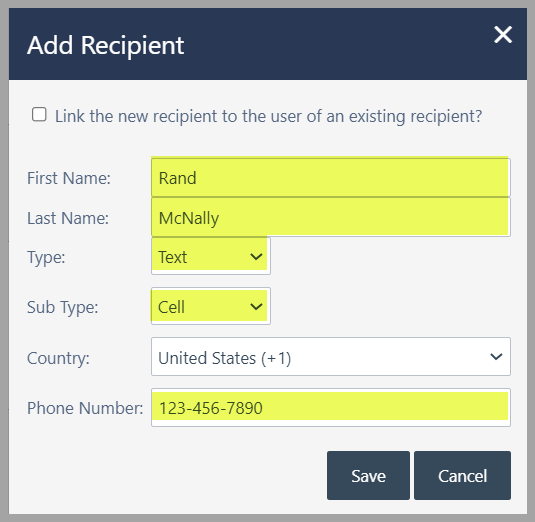Viewport: 535px width, 522px height.
Task: Click the Country label
Action: [58, 359]
